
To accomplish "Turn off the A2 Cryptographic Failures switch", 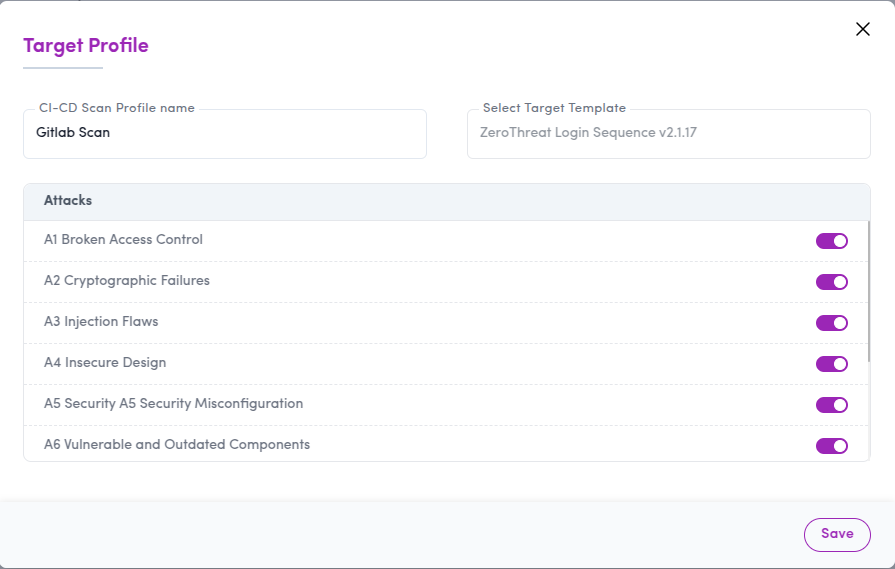I will [831, 282].
